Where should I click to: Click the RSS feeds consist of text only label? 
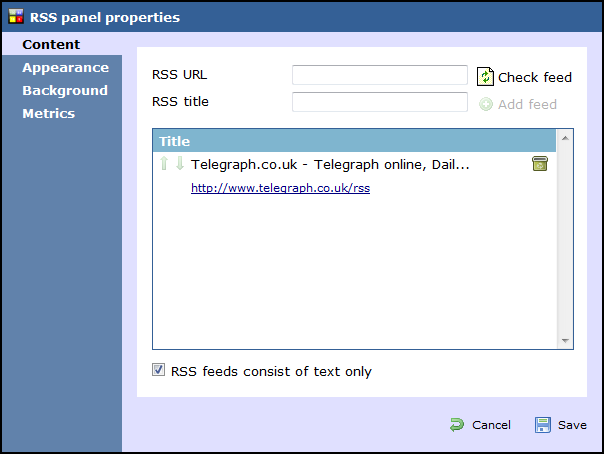[x=271, y=371]
